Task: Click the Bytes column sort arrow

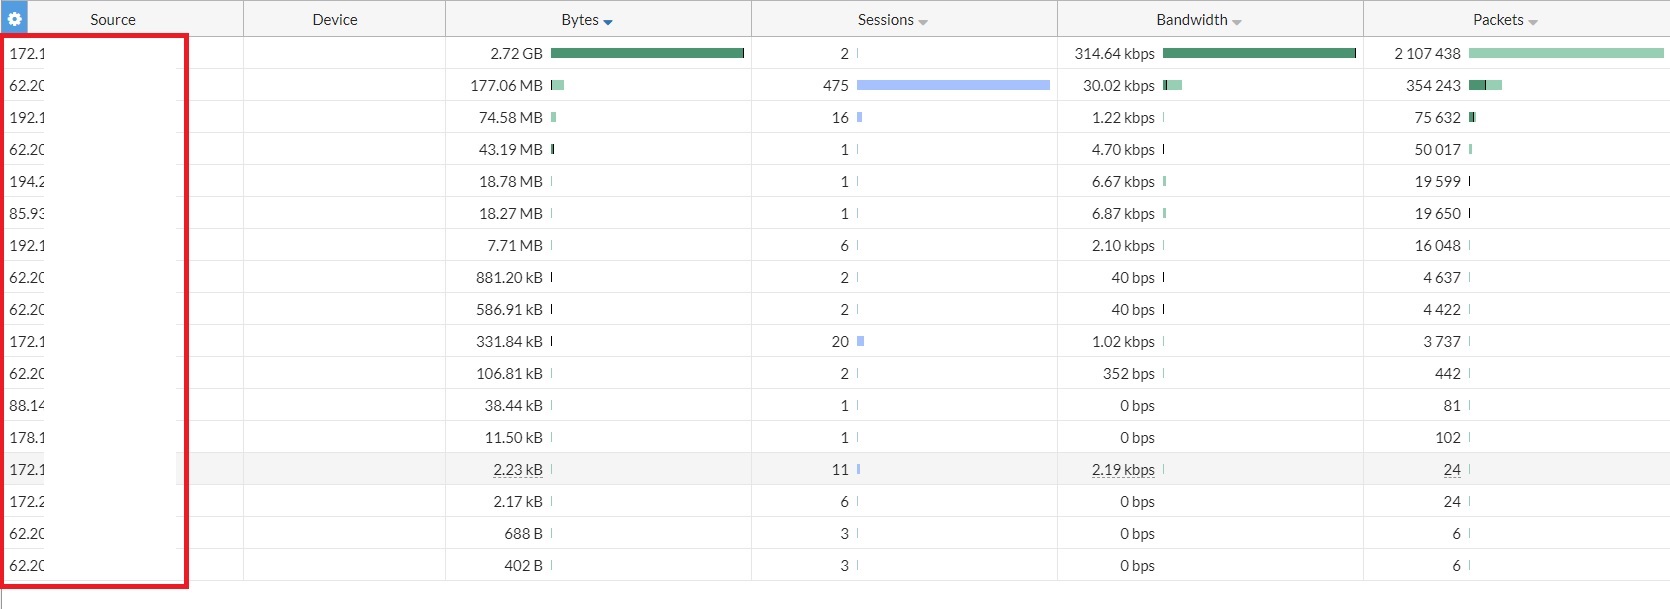Action: coord(608,21)
